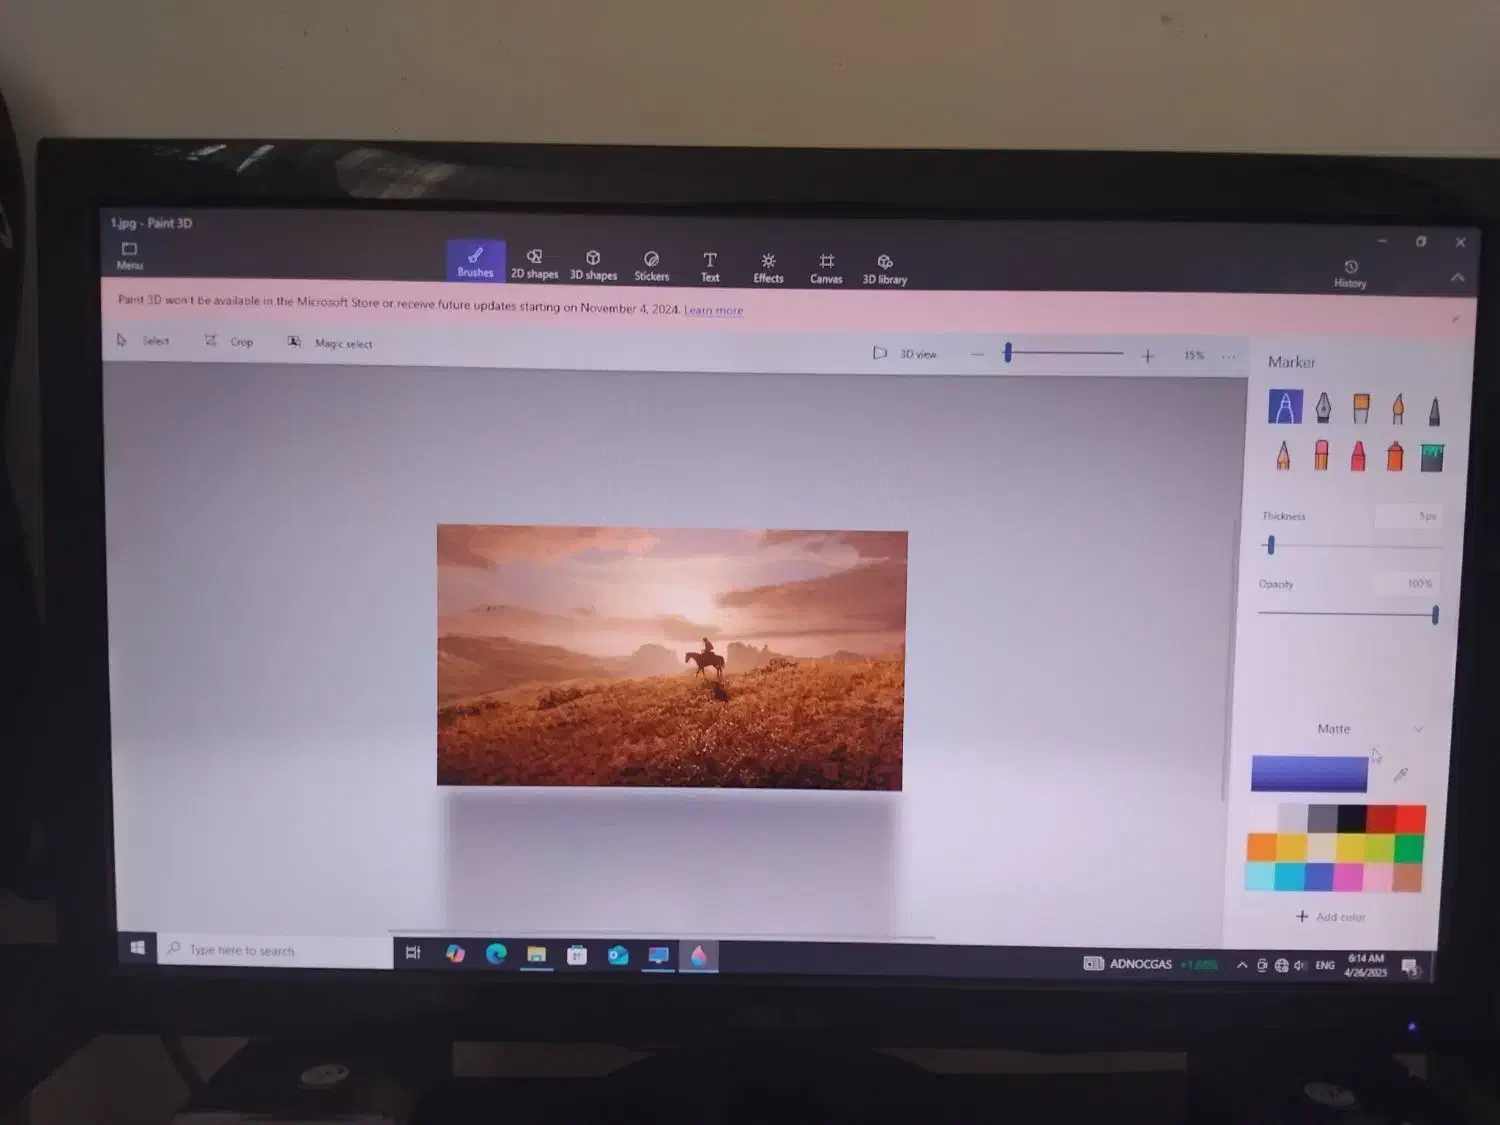This screenshot has height=1125, width=1500.
Task: Click the Add color button
Action: [x=1331, y=916]
